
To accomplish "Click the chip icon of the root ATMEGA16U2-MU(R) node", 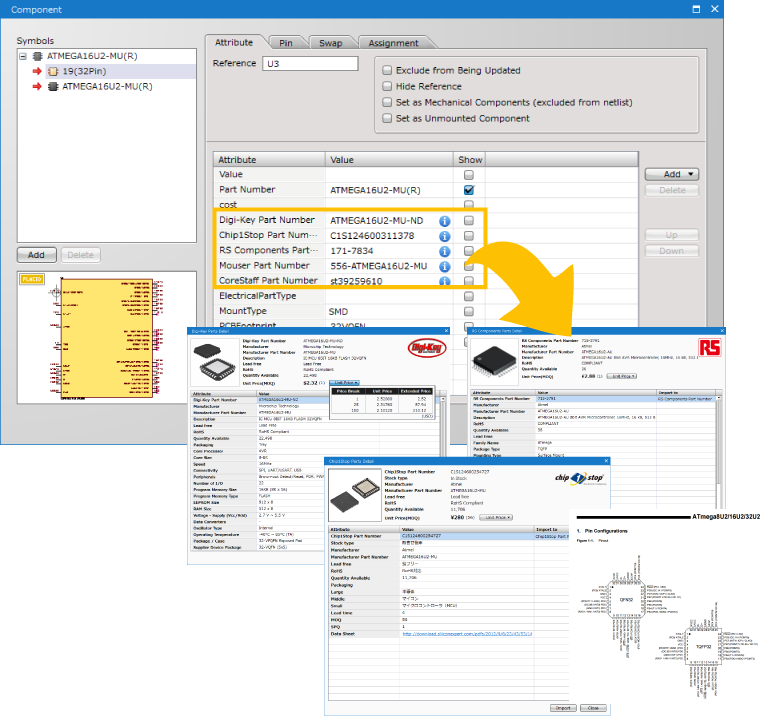I will [x=37, y=56].
